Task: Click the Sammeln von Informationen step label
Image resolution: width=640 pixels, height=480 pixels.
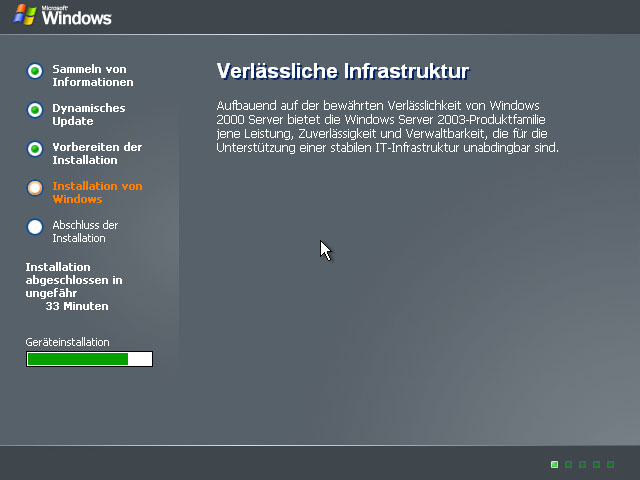Action: tap(92, 76)
